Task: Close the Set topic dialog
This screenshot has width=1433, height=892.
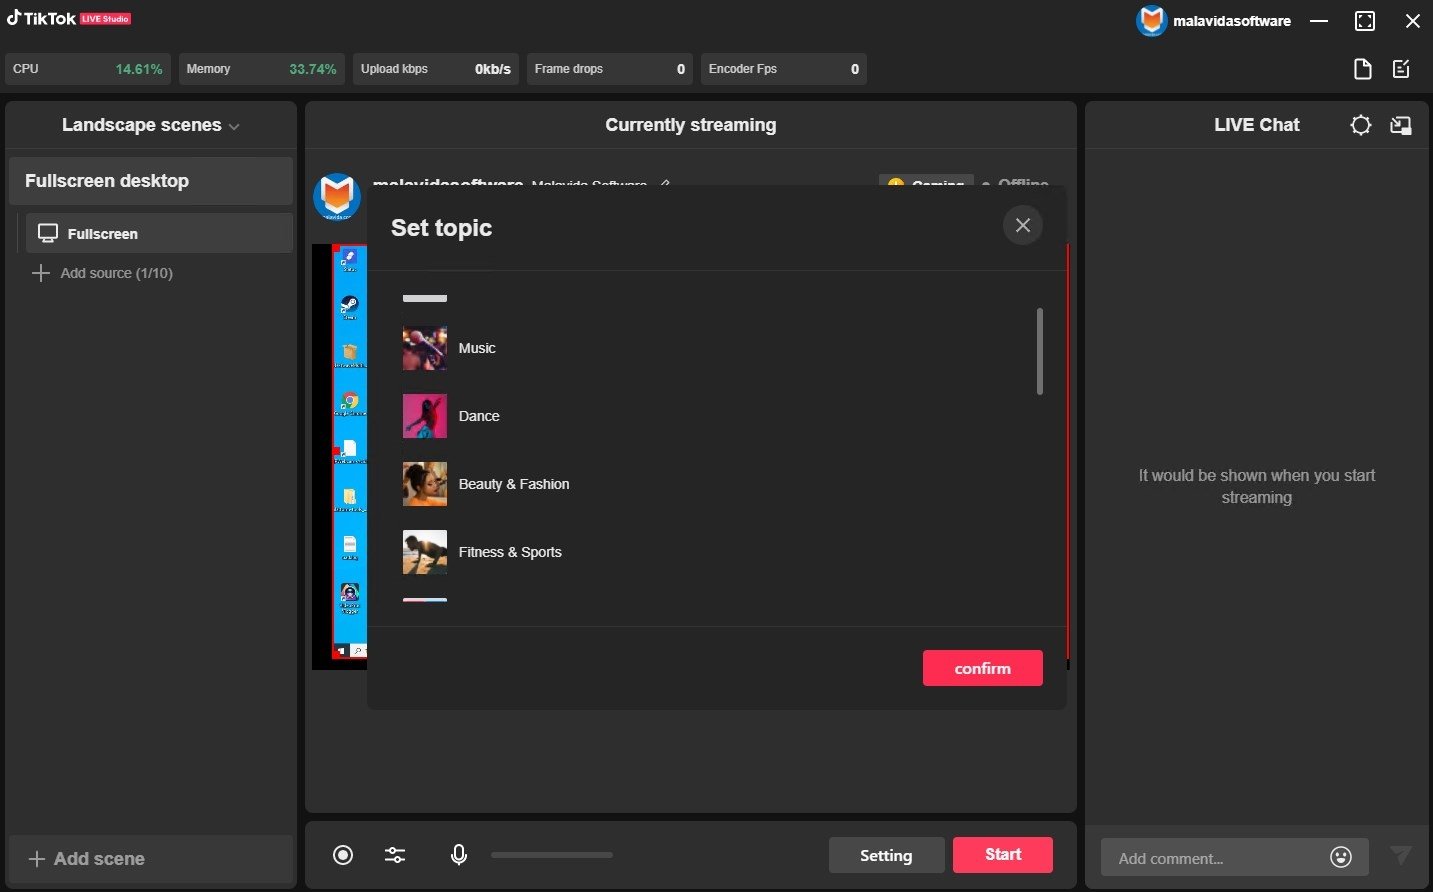Action: 1022,225
